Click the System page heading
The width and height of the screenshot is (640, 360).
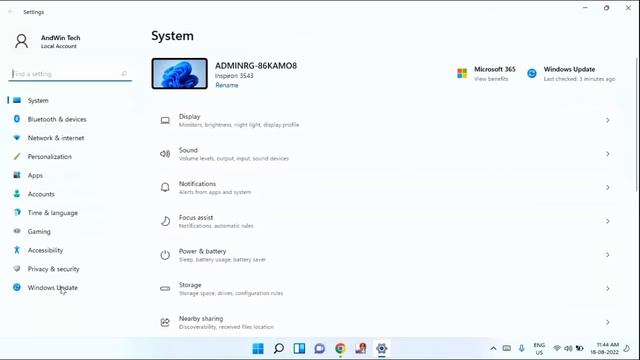pyautogui.click(x=172, y=36)
